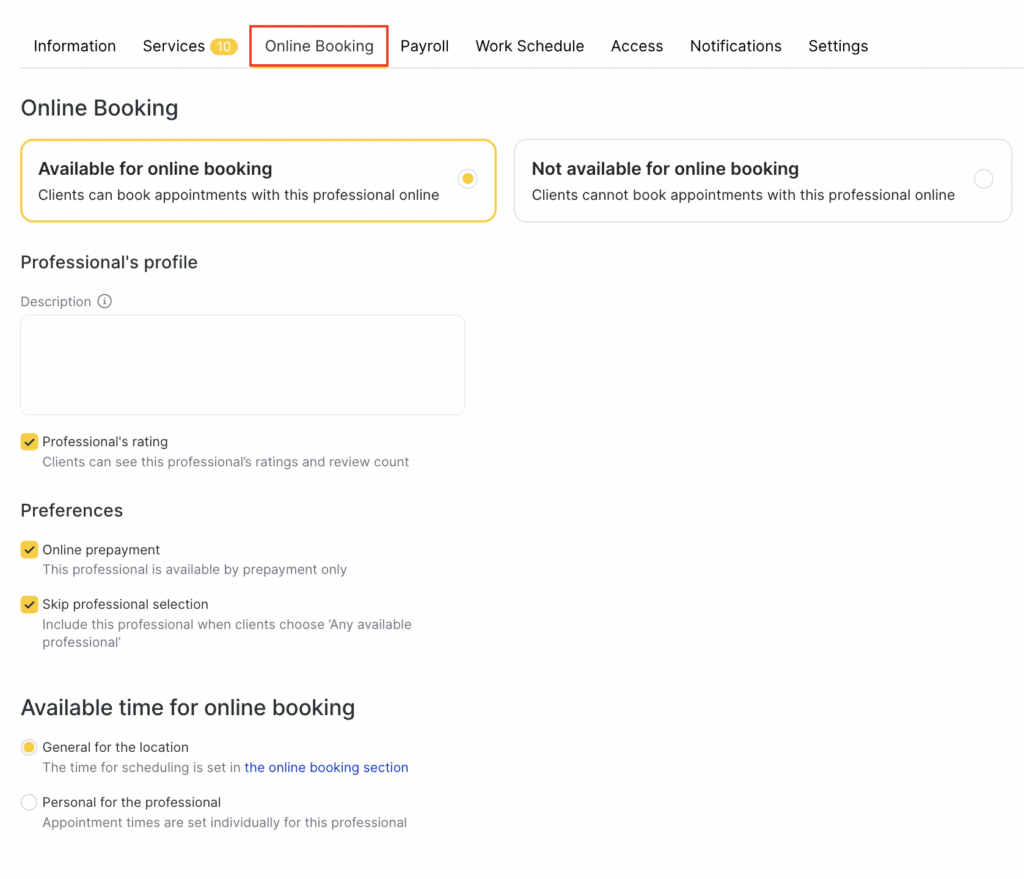Toggle Skip professional selection checkbox
This screenshot has width=1024, height=879.
pyautogui.click(x=30, y=605)
